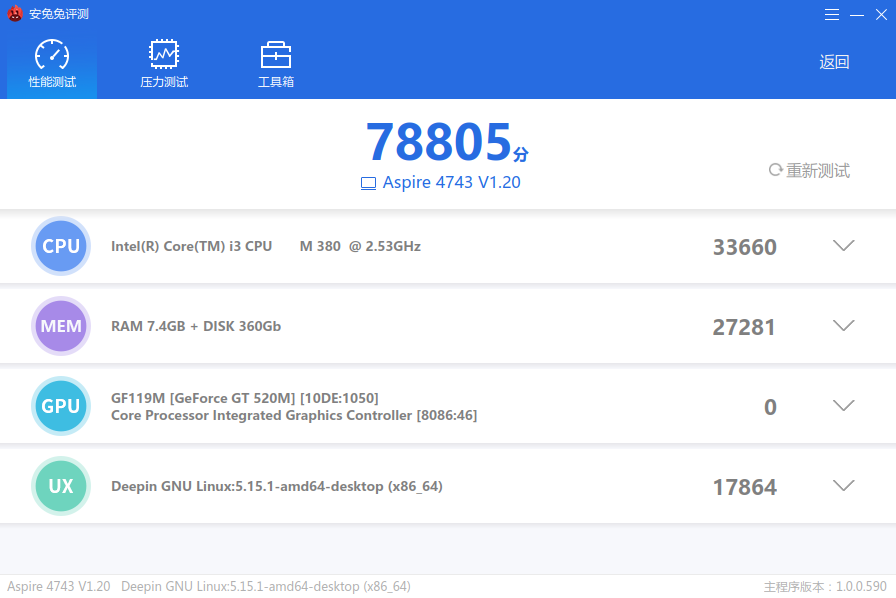Open the hamburger menu in title bar
This screenshot has width=896, height=598.
(832, 15)
